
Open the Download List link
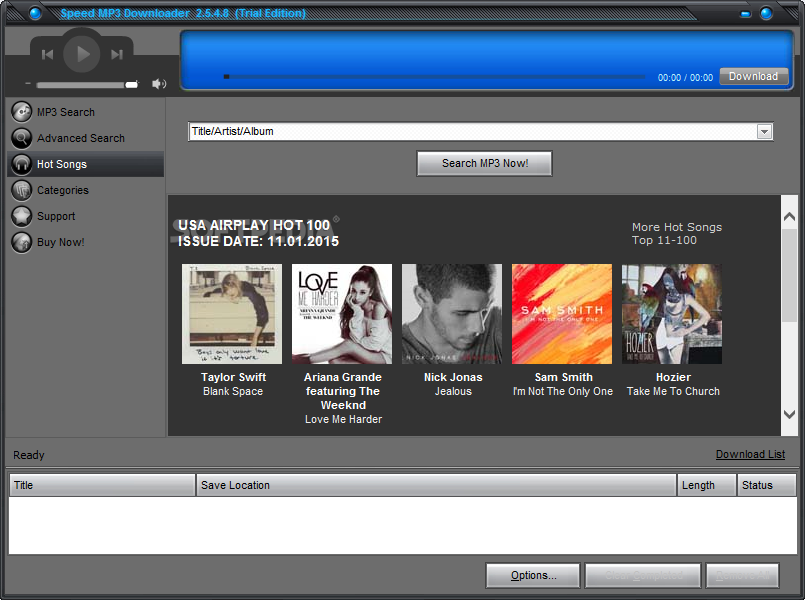click(750, 454)
